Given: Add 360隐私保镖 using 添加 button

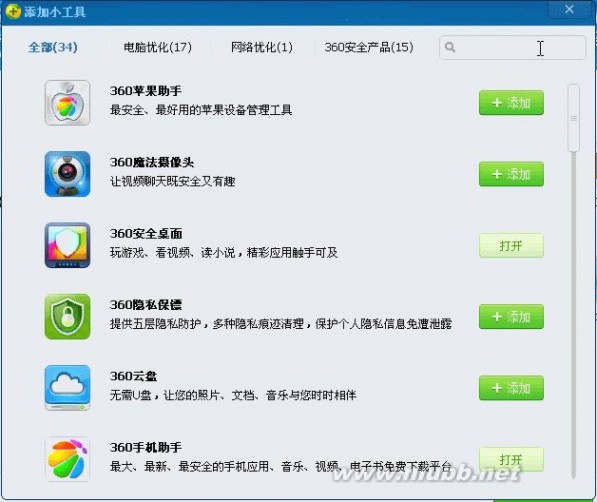Looking at the screenshot, I should [511, 317].
